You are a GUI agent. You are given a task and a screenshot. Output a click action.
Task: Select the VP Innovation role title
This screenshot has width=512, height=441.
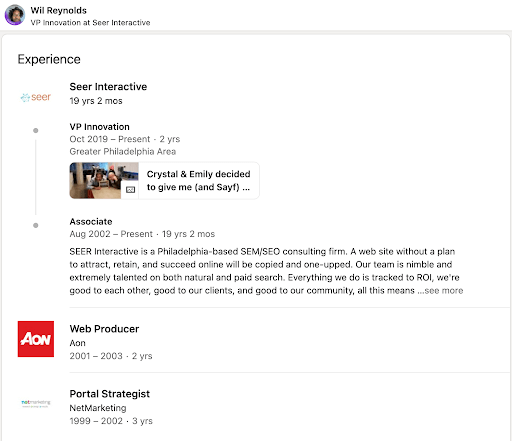point(99,127)
